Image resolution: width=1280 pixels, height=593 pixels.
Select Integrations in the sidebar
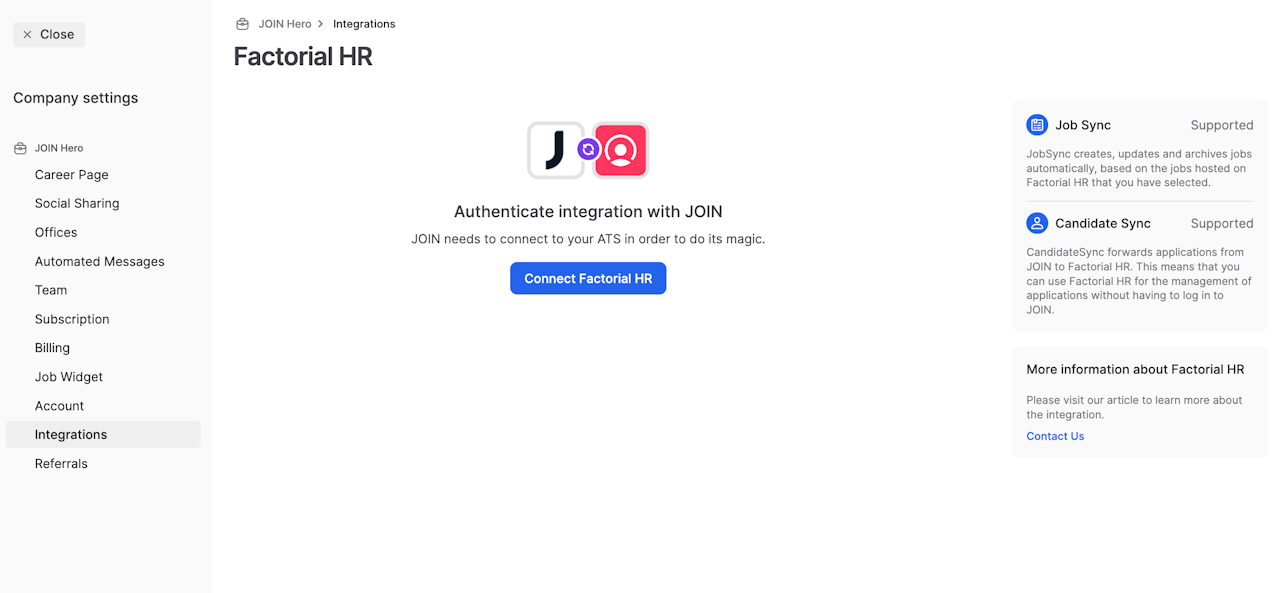coord(103,434)
